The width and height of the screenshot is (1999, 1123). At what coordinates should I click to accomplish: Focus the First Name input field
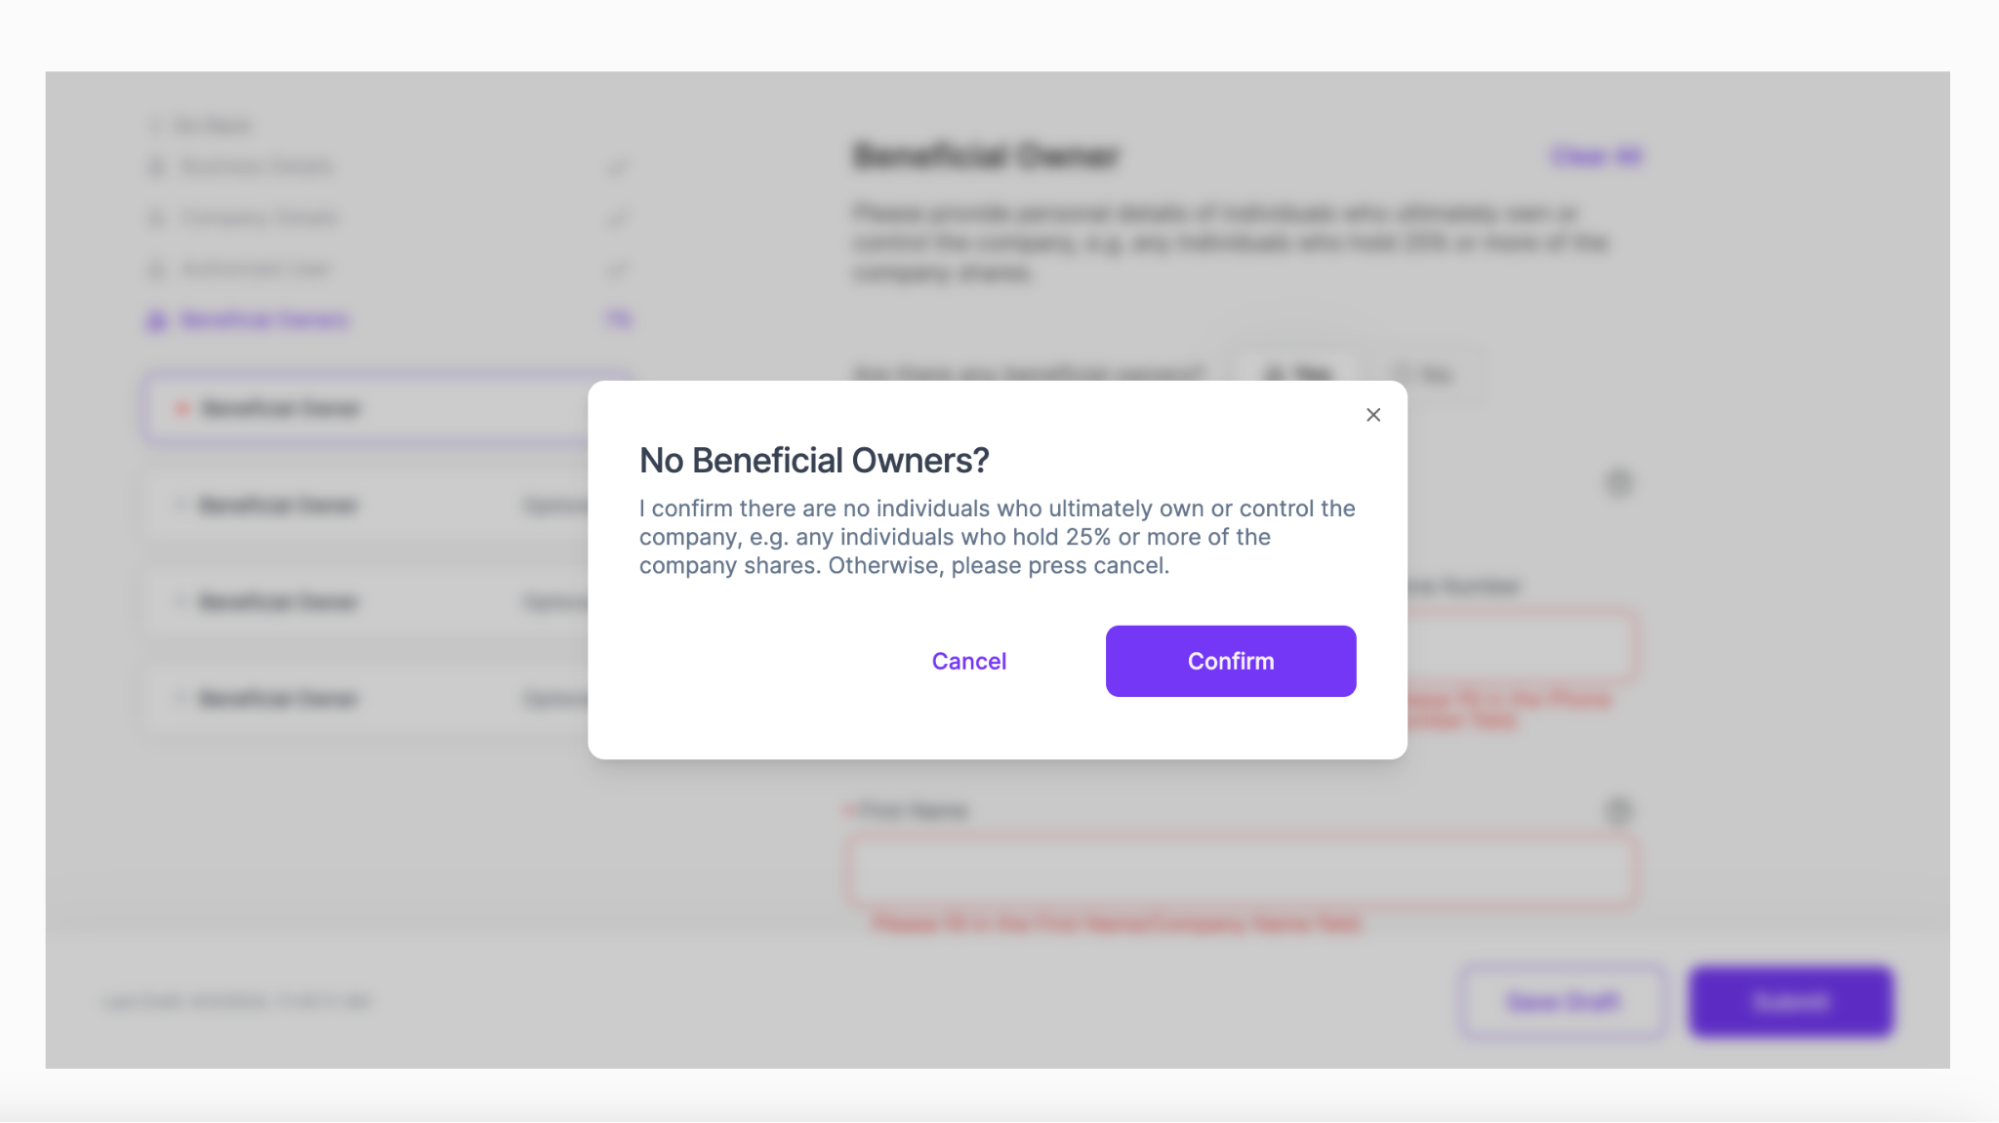coord(1242,871)
